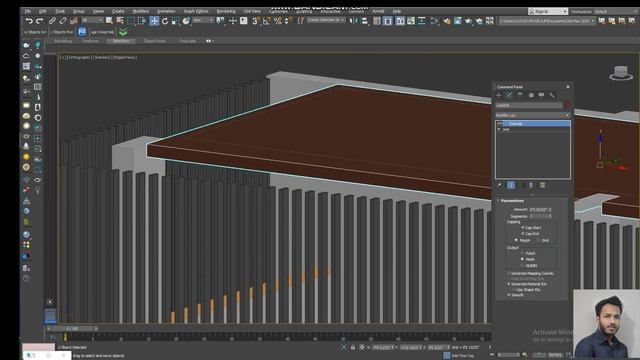640x360 pixels.
Task: Toggle Show End Result button under stack
Action: pyautogui.click(x=511, y=185)
